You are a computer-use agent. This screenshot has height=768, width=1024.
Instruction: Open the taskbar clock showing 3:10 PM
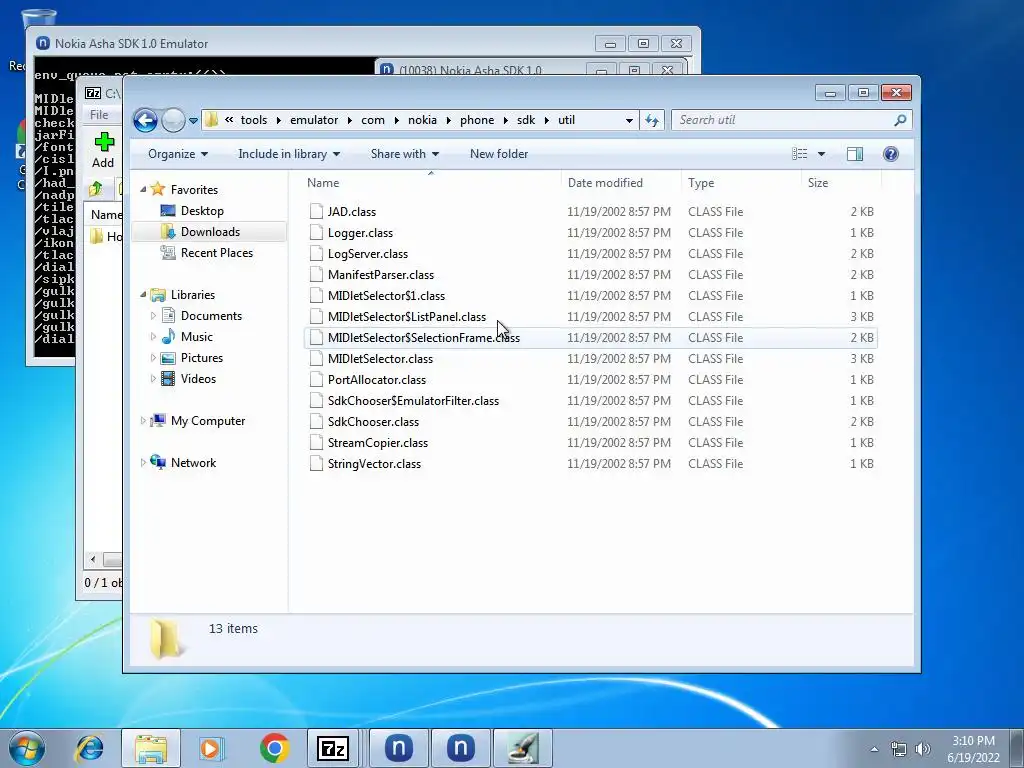(973, 749)
